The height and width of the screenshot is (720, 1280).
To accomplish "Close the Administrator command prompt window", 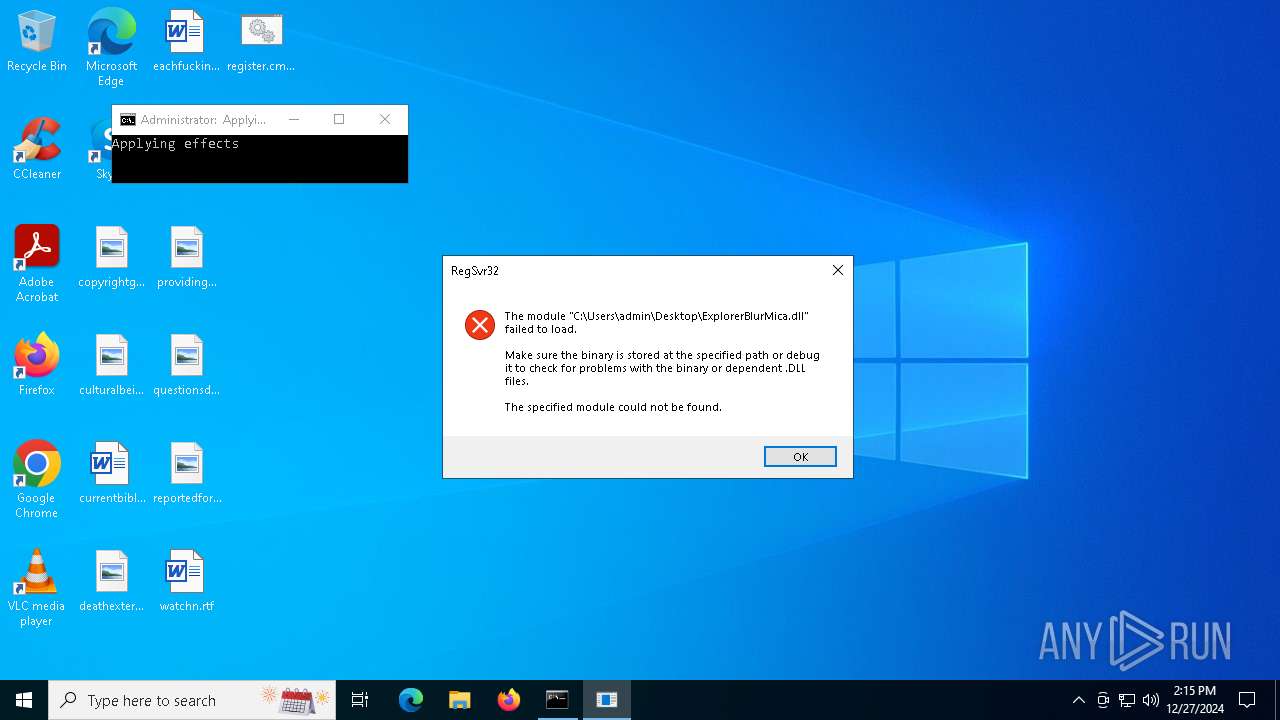I will tap(385, 119).
